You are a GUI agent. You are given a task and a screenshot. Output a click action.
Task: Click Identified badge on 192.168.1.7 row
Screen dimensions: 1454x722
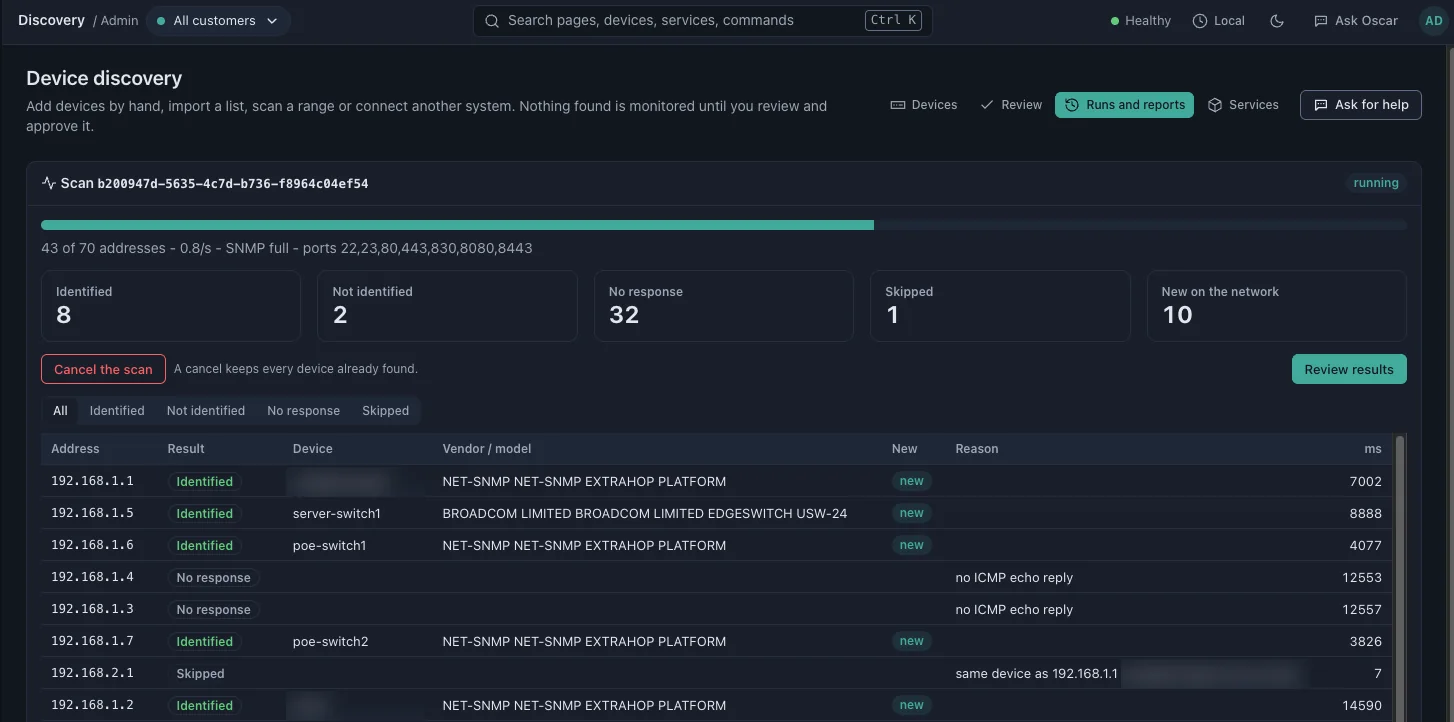[x=205, y=641]
